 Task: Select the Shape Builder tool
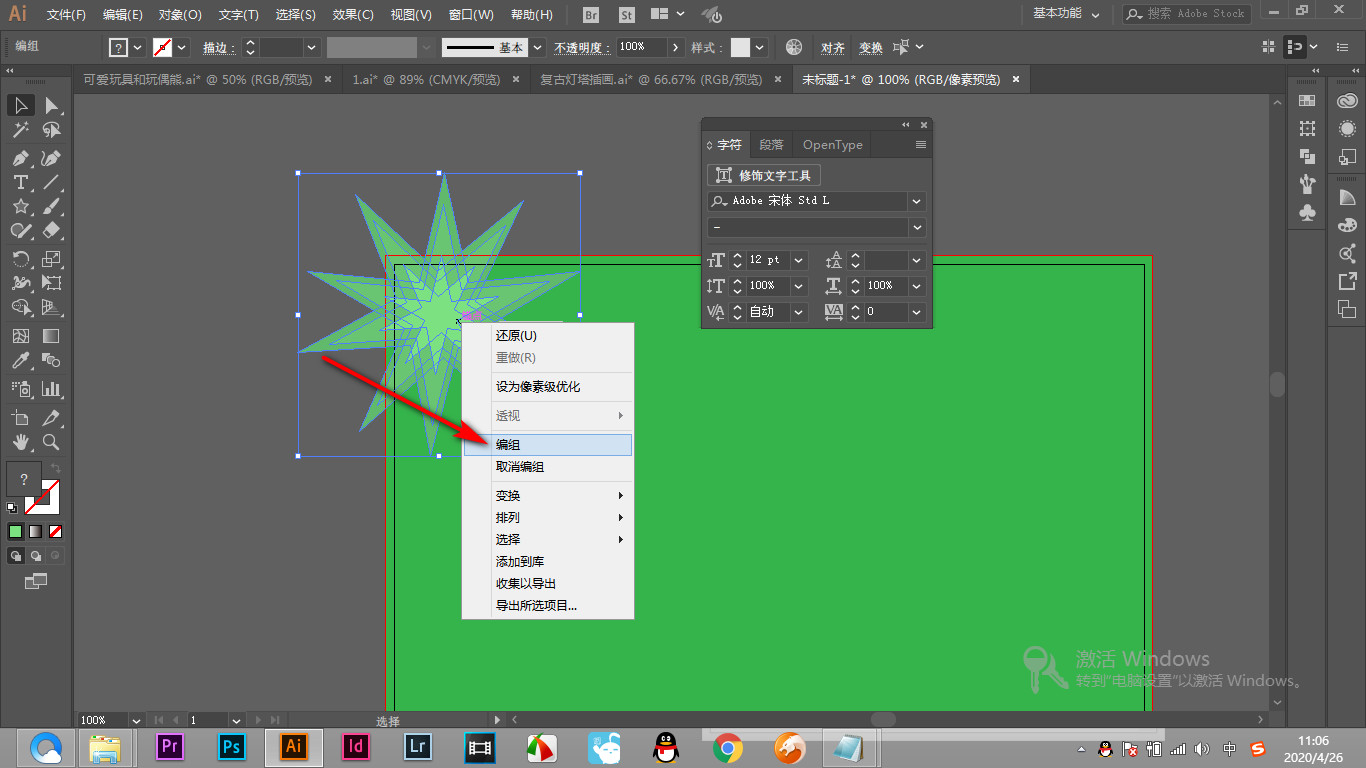click(20, 307)
